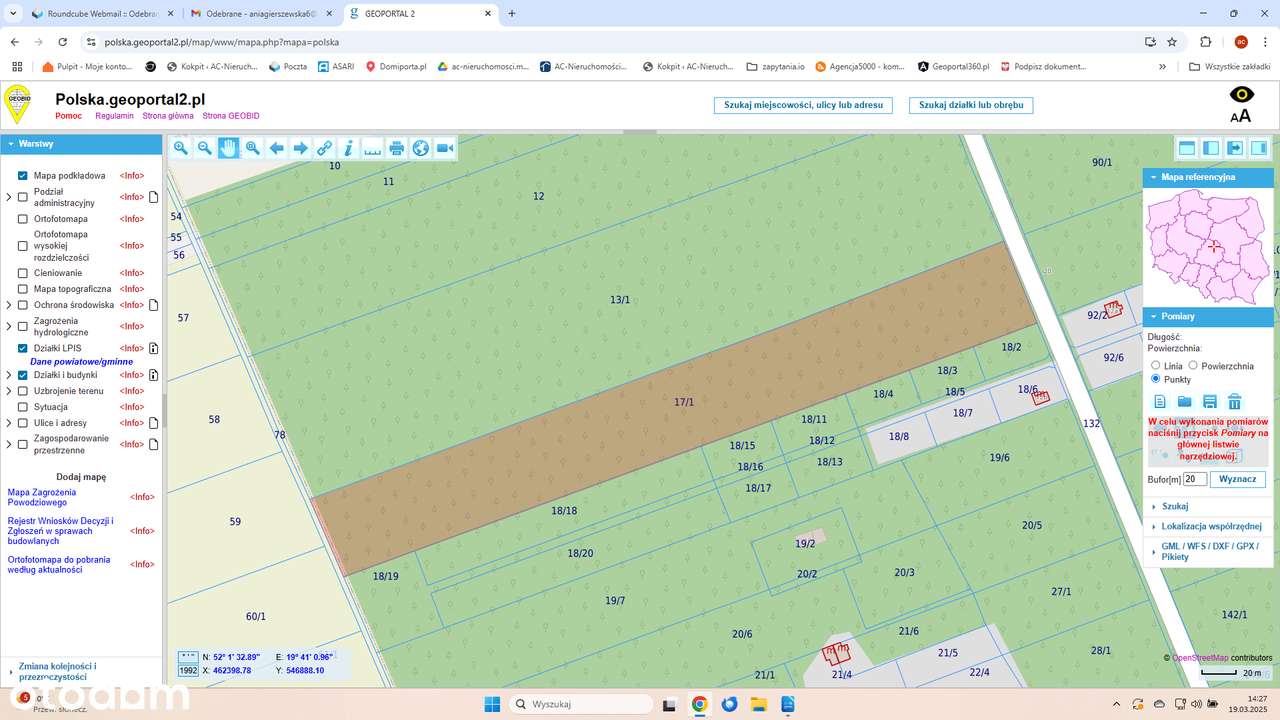Click the arrow panel layout icon

pos(1235,148)
